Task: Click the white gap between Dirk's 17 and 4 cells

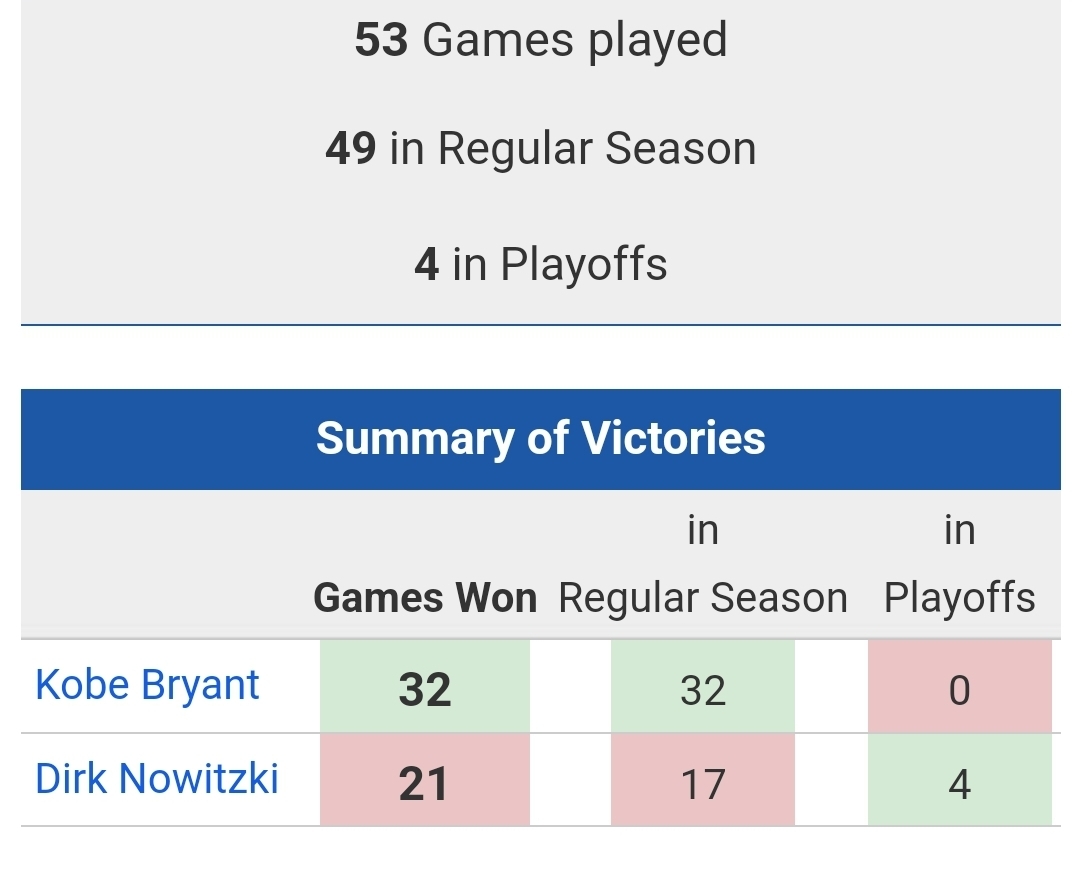Action: coord(831,782)
